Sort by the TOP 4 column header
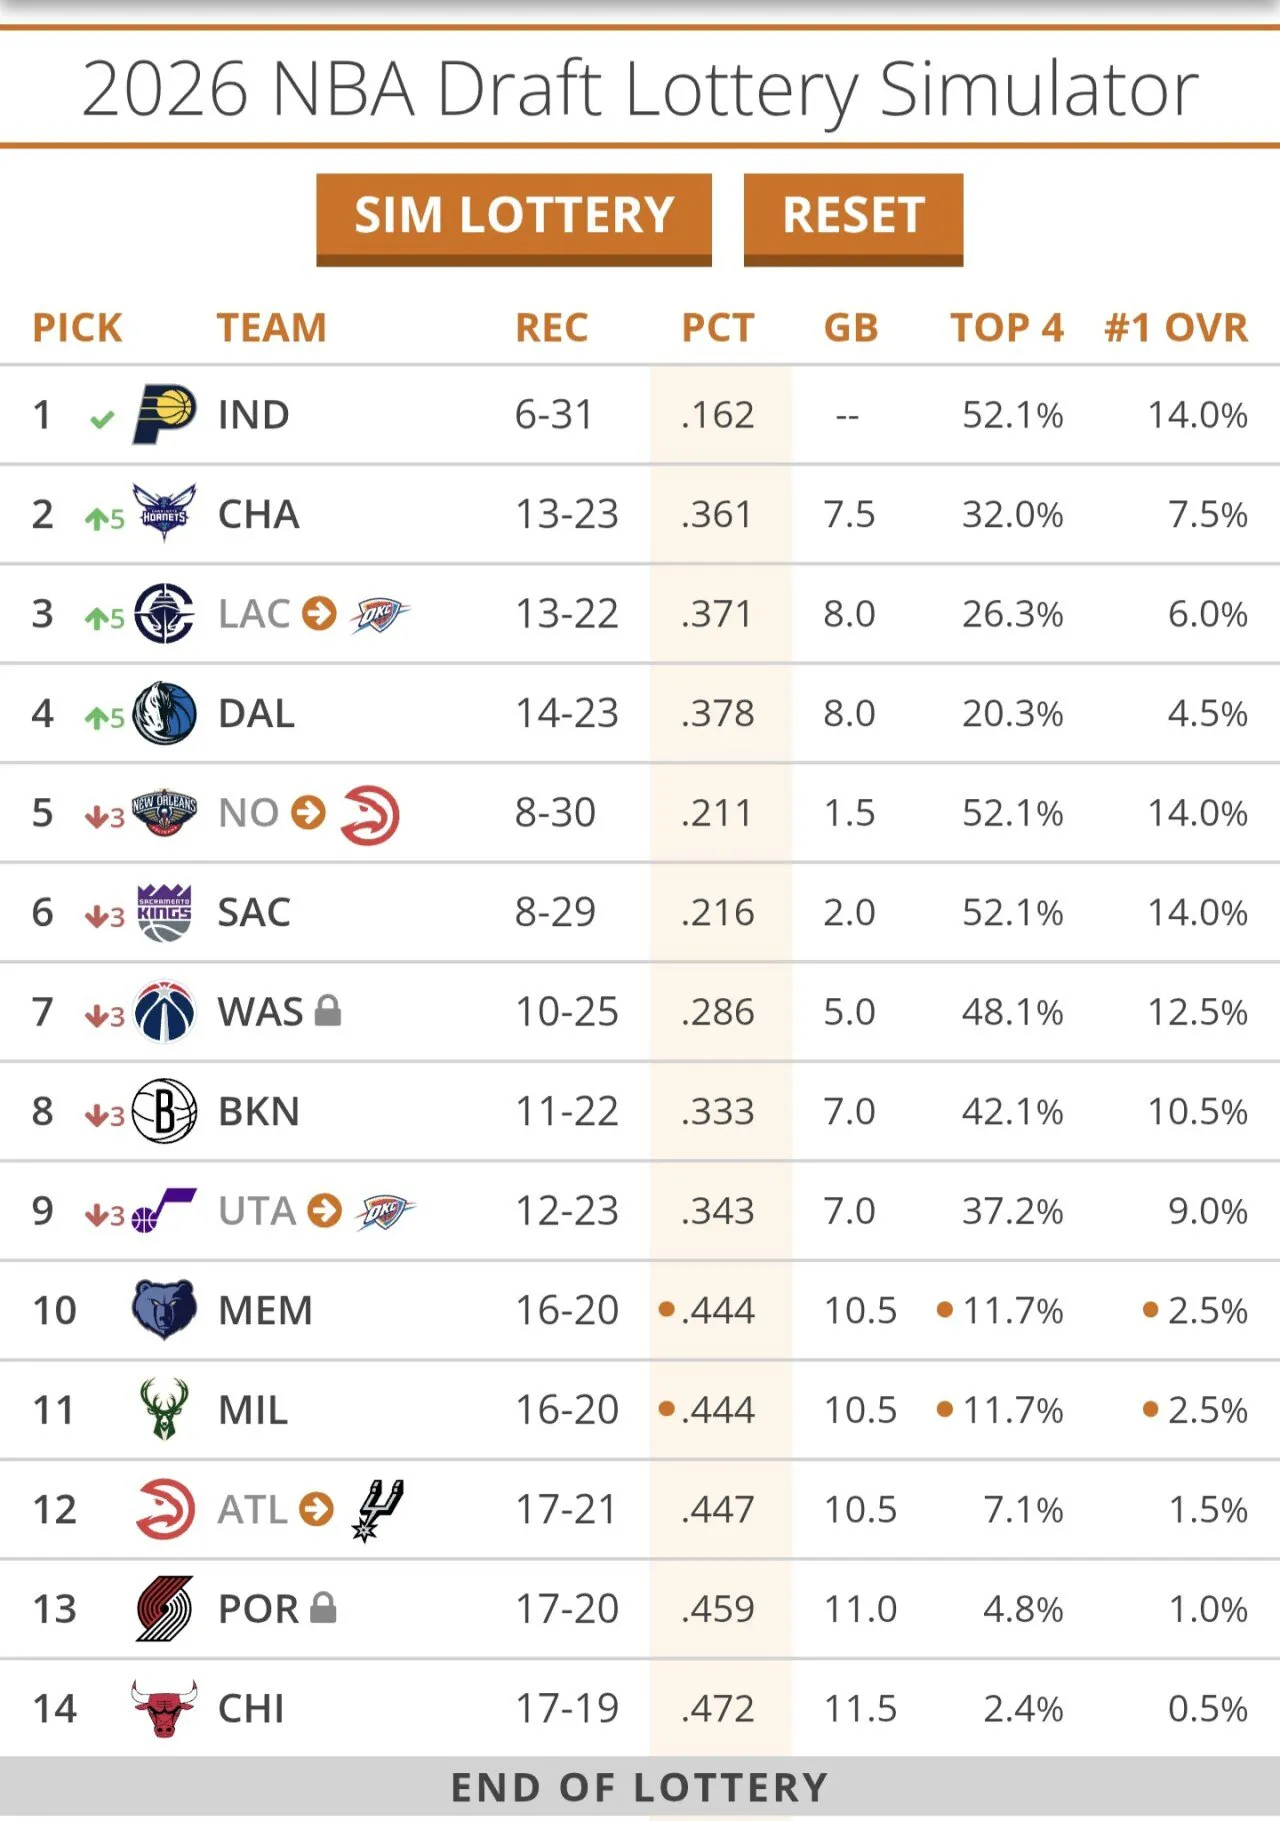The height and width of the screenshot is (1821, 1280). pos(1007,328)
